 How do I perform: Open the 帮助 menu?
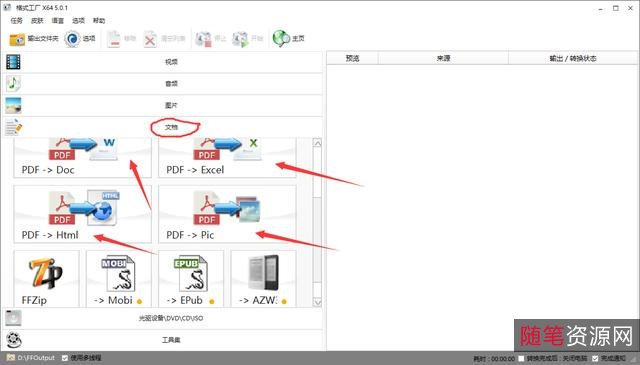click(99, 20)
